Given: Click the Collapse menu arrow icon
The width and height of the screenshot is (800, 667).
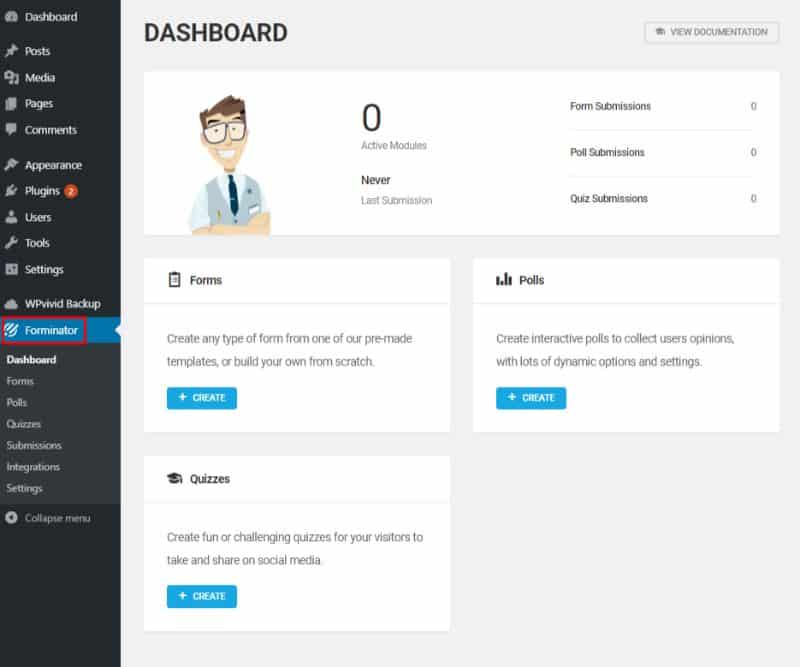Looking at the screenshot, I should click(x=11, y=517).
